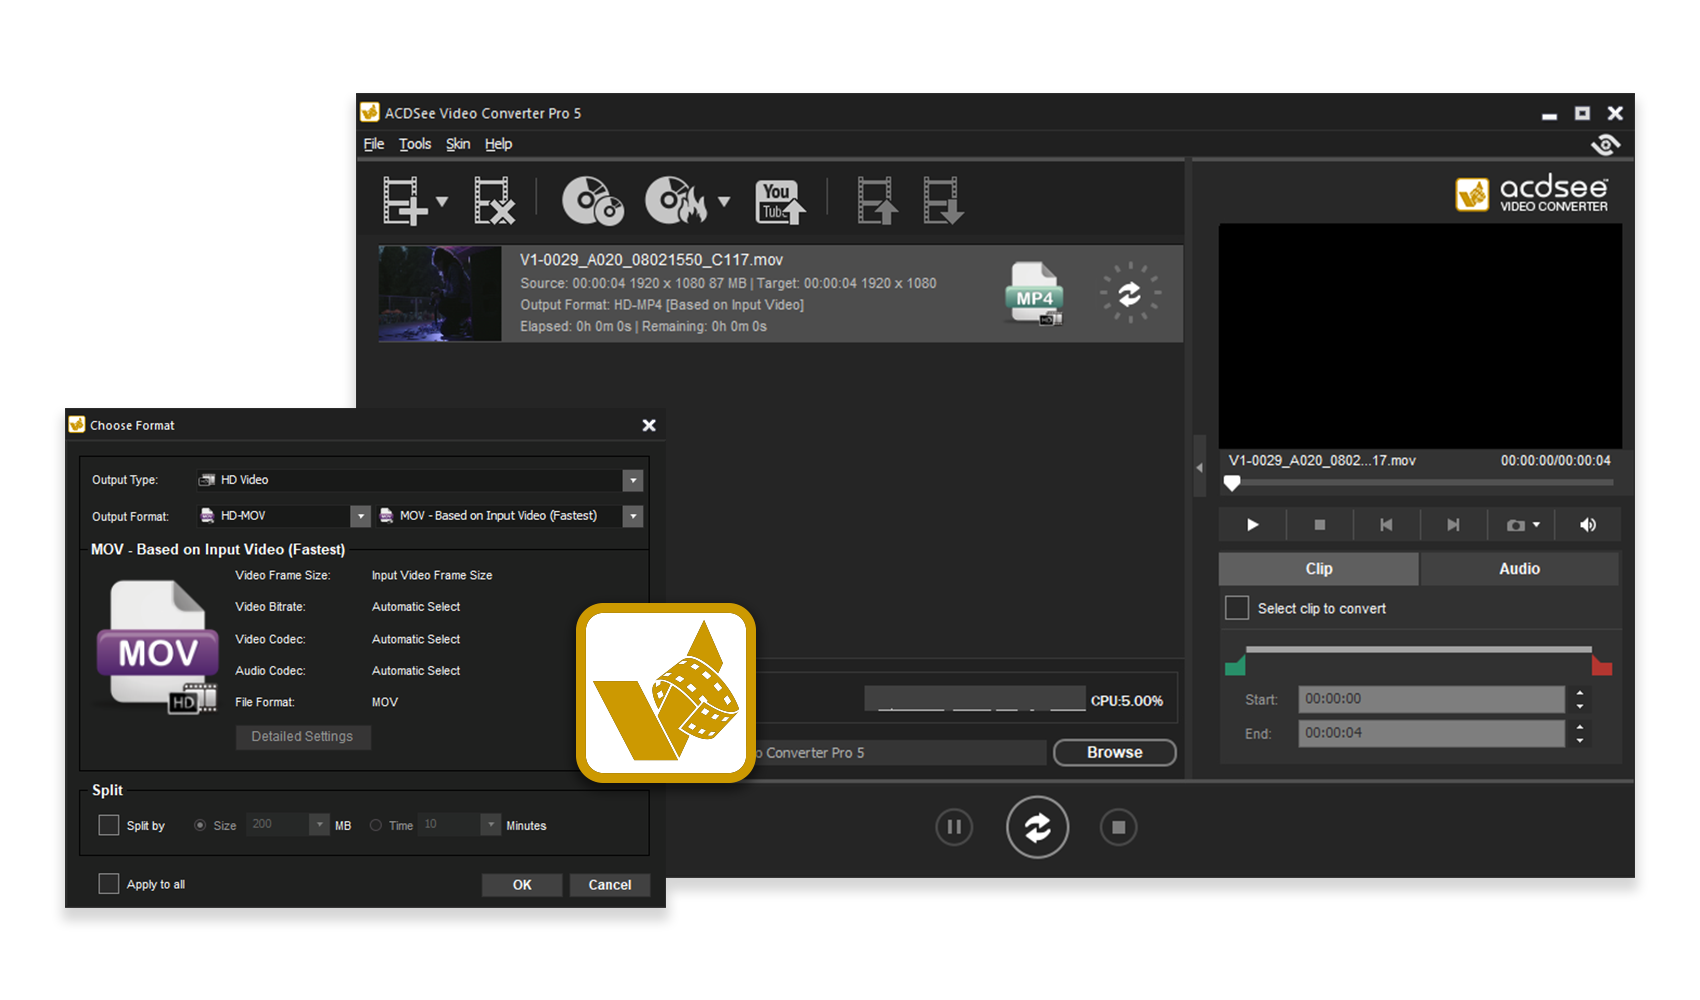Click the Detailed Settings button
The width and height of the screenshot is (1700, 1000).
click(x=303, y=737)
